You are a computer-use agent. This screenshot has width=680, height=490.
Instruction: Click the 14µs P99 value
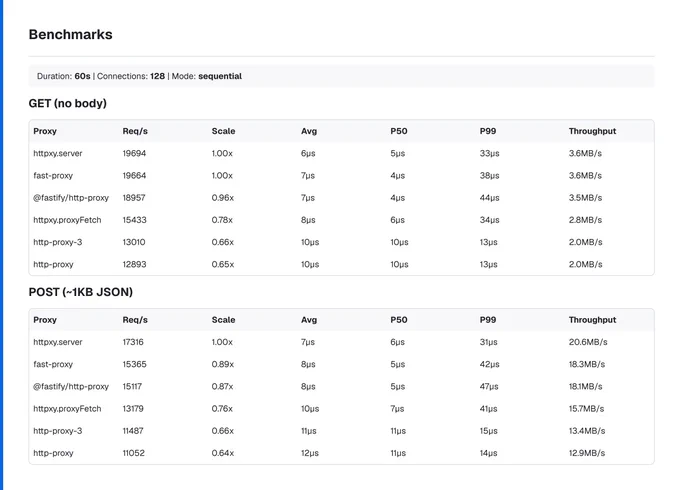point(489,453)
